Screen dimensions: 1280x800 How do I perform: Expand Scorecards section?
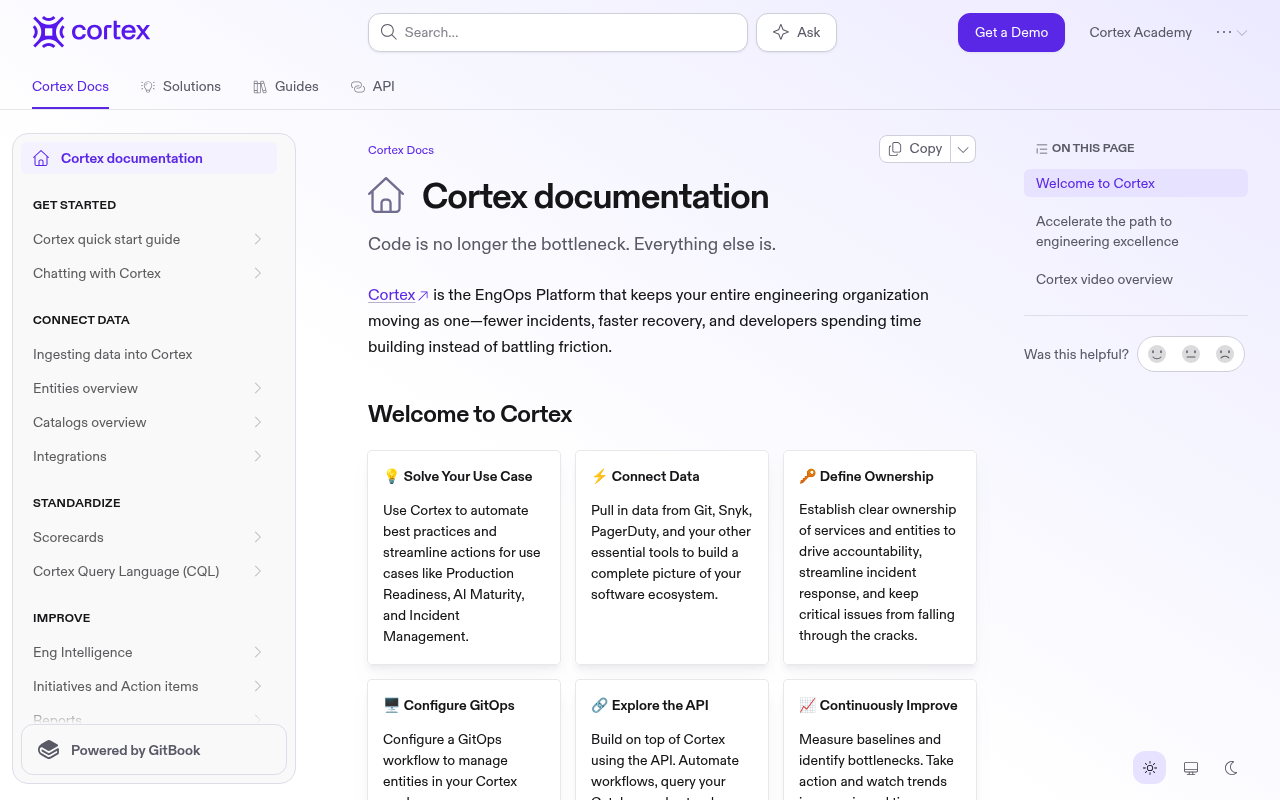pos(258,537)
